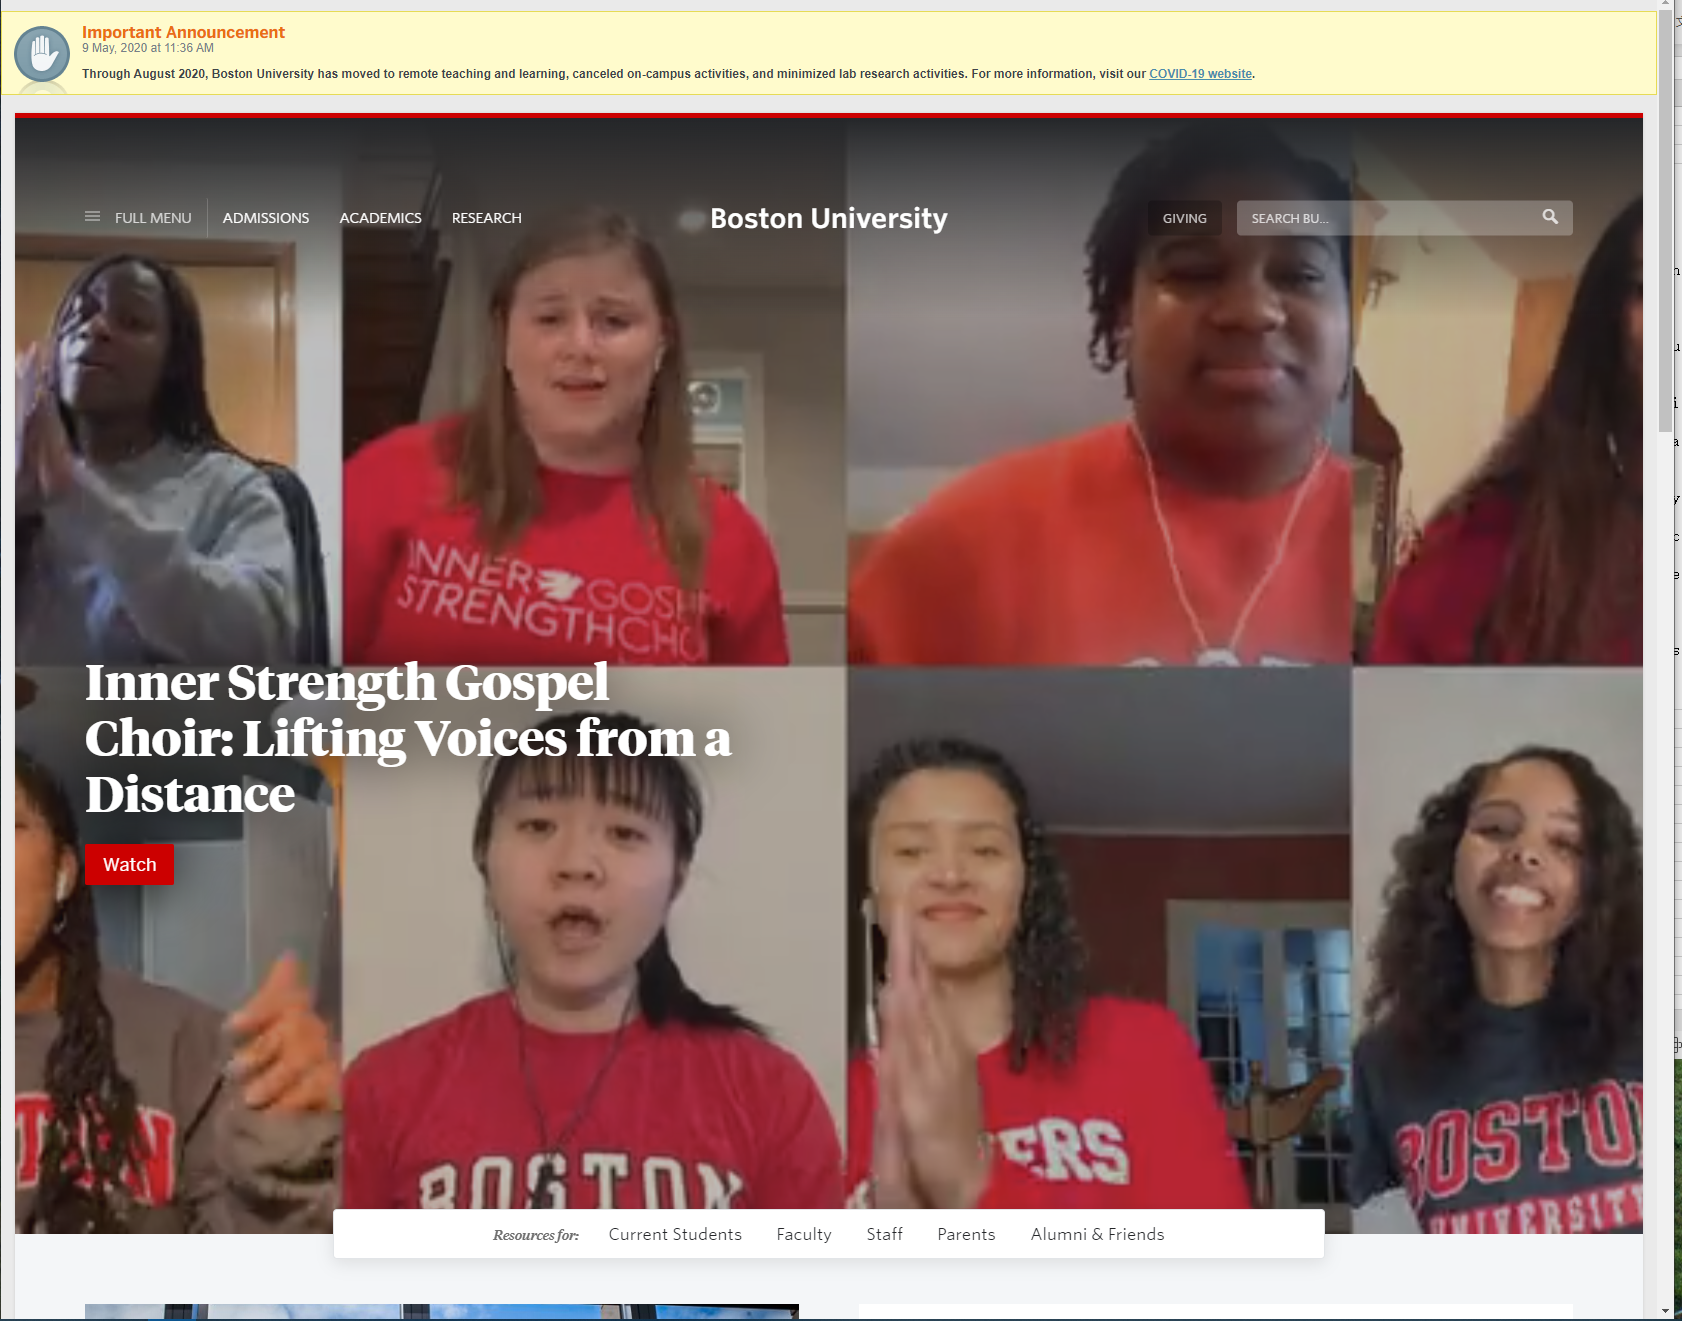Open the Admissions menu item
The image size is (1682, 1321).
coord(266,218)
